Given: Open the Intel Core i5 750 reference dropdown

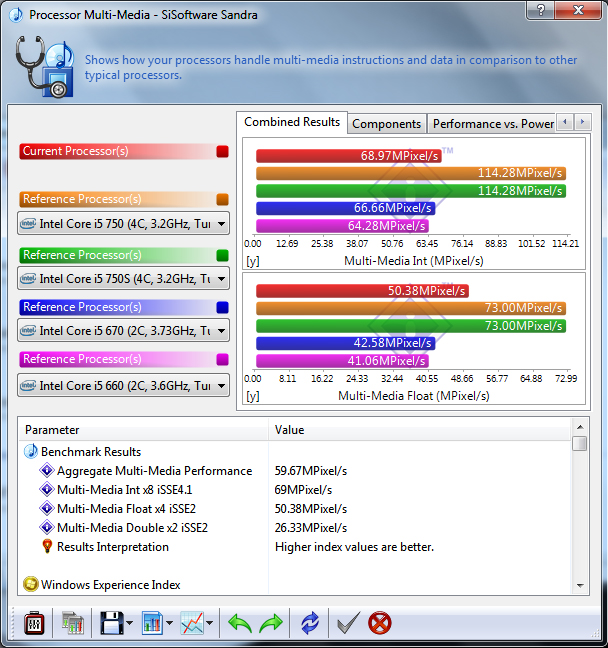Looking at the screenshot, I should pos(123,224).
